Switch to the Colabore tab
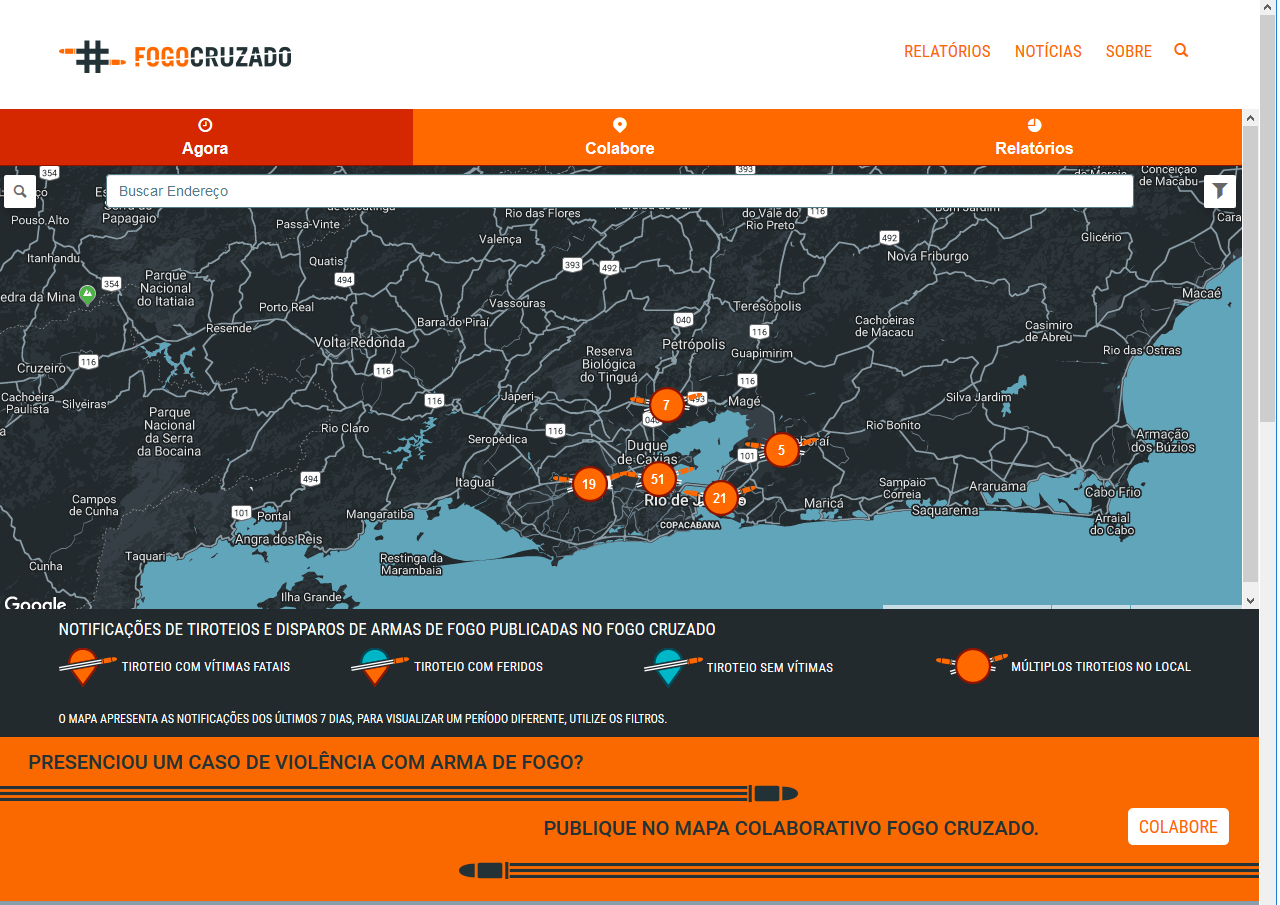1280x905 pixels. pos(619,137)
